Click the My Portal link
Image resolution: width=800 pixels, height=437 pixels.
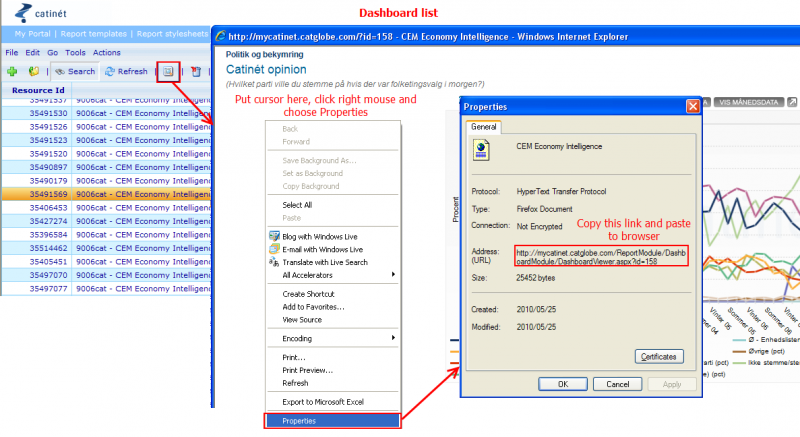(33, 34)
